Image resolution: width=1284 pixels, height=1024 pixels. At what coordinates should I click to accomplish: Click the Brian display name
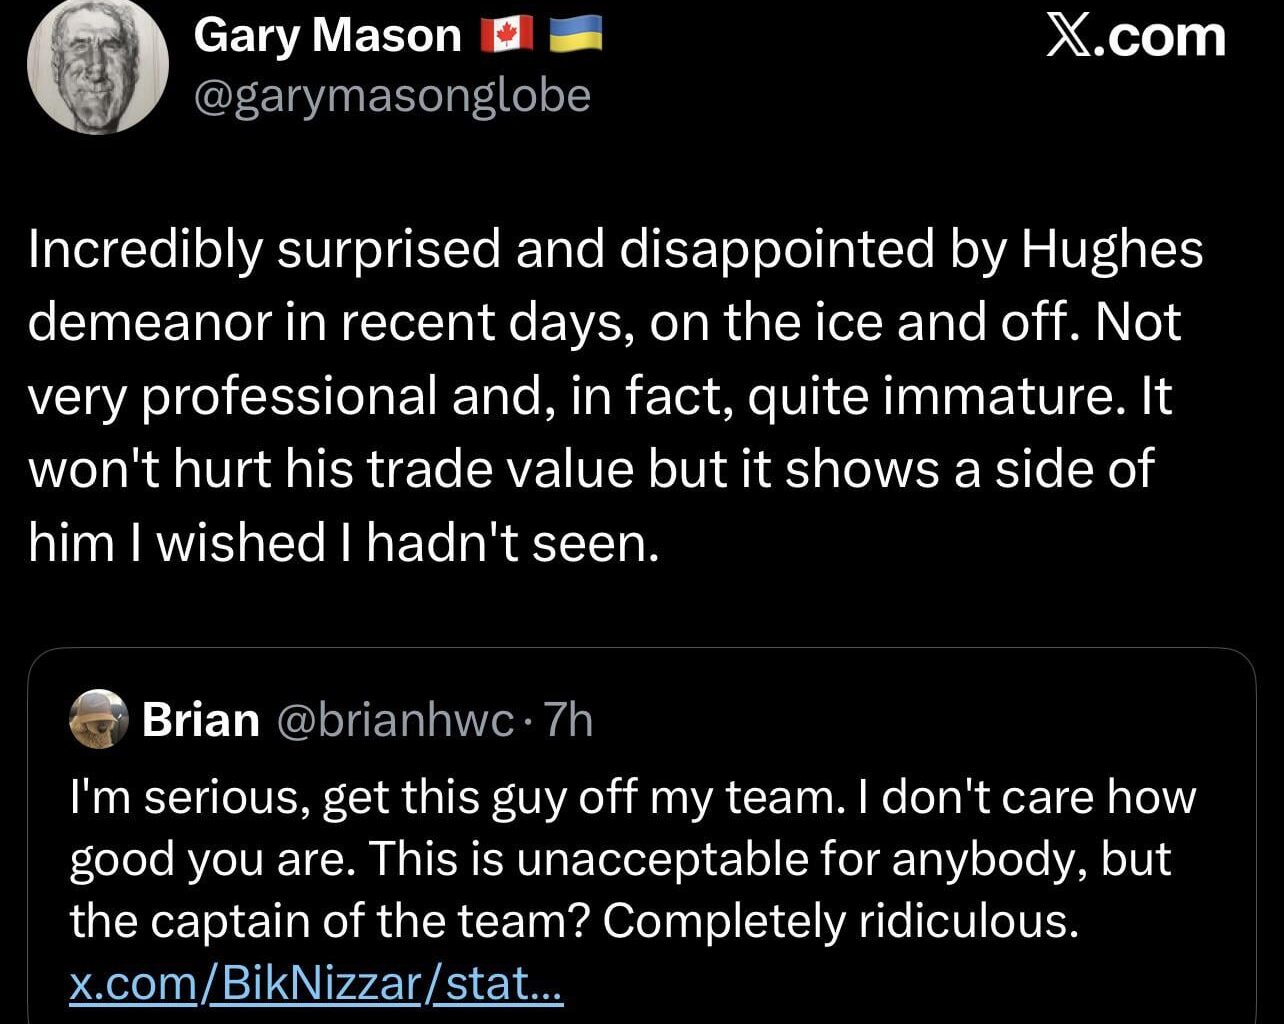pyautogui.click(x=200, y=718)
